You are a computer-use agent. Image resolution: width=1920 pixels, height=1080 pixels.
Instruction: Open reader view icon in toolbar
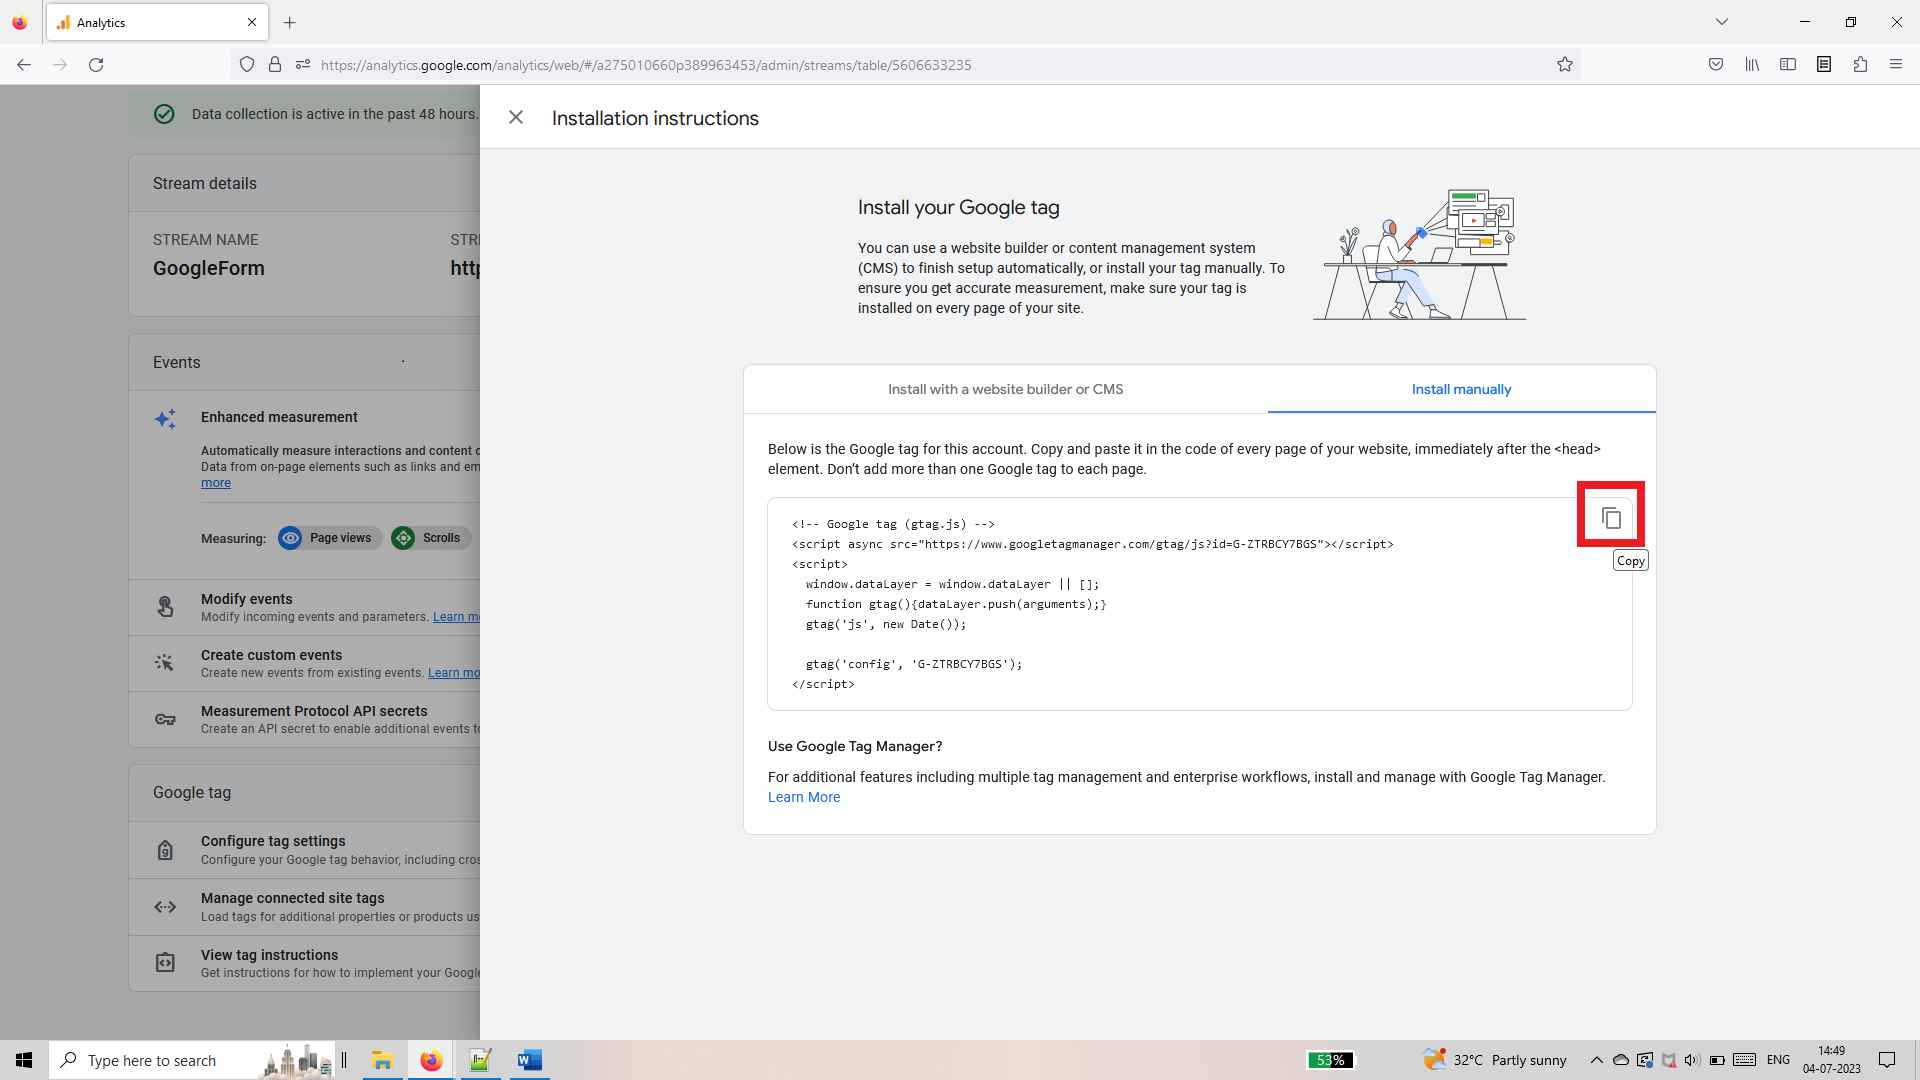click(x=1824, y=65)
